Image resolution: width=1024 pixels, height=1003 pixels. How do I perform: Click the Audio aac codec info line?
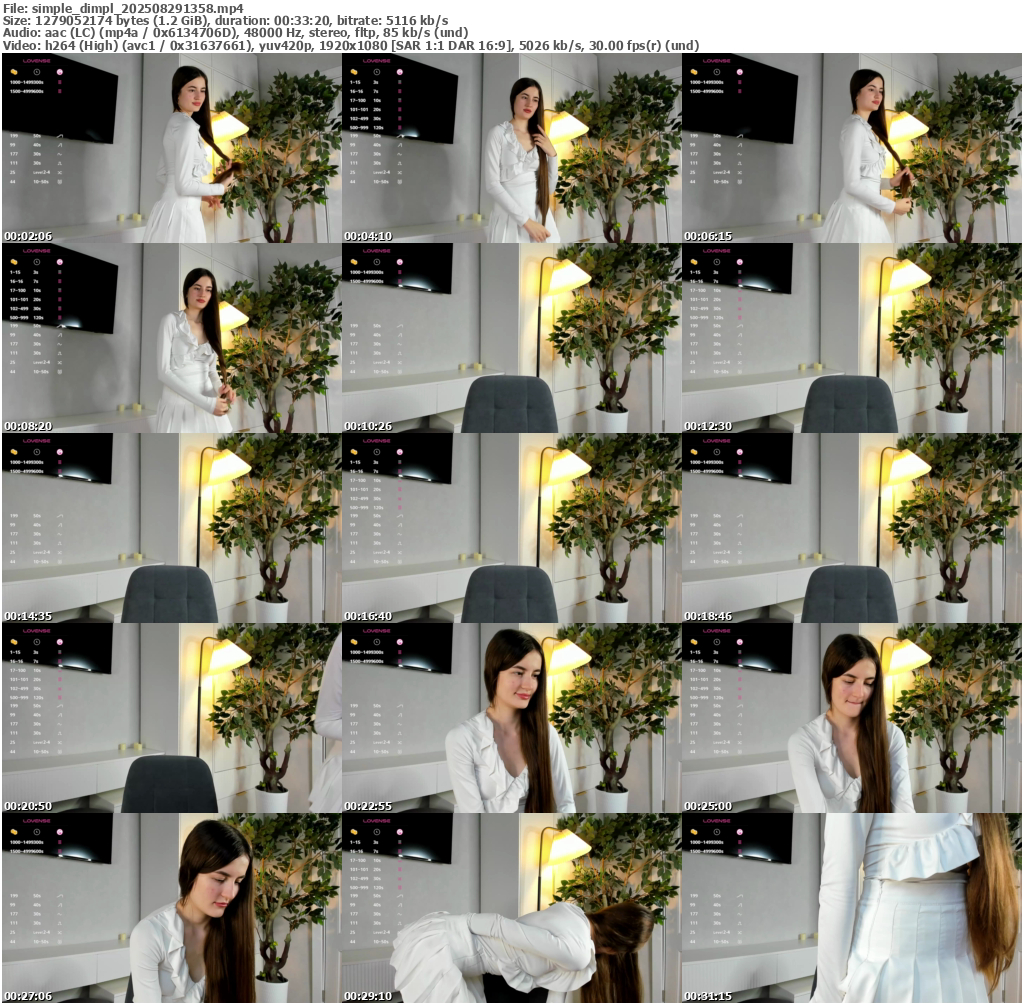coord(235,33)
